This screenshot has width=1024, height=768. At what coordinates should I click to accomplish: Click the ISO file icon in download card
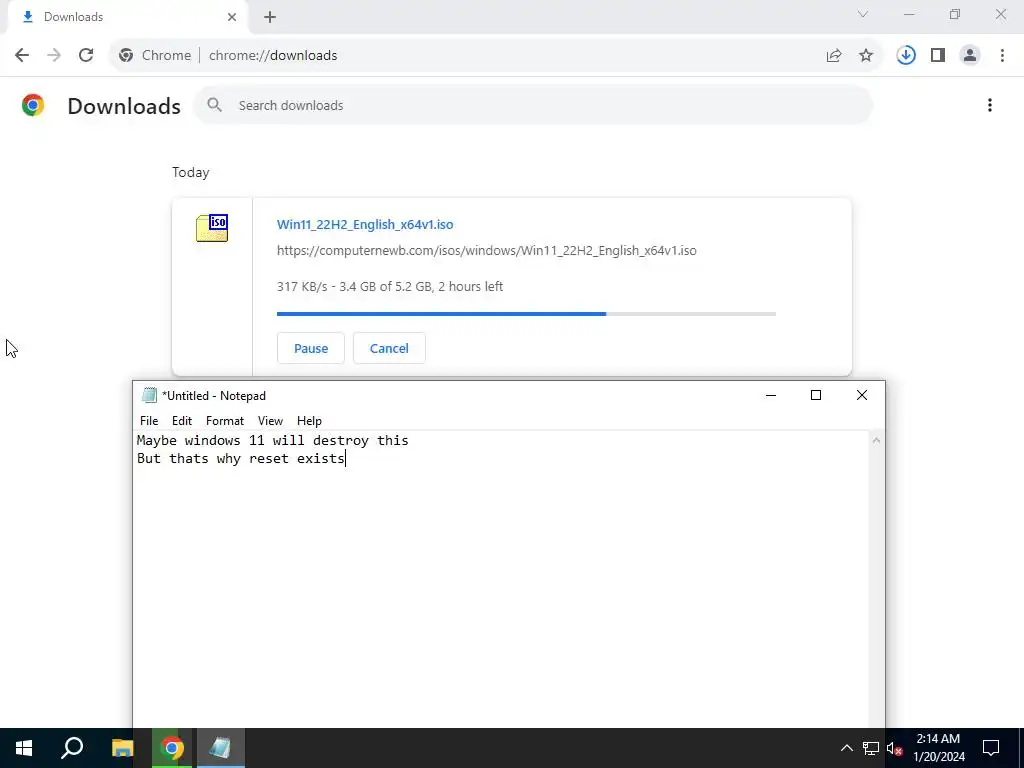(212, 228)
